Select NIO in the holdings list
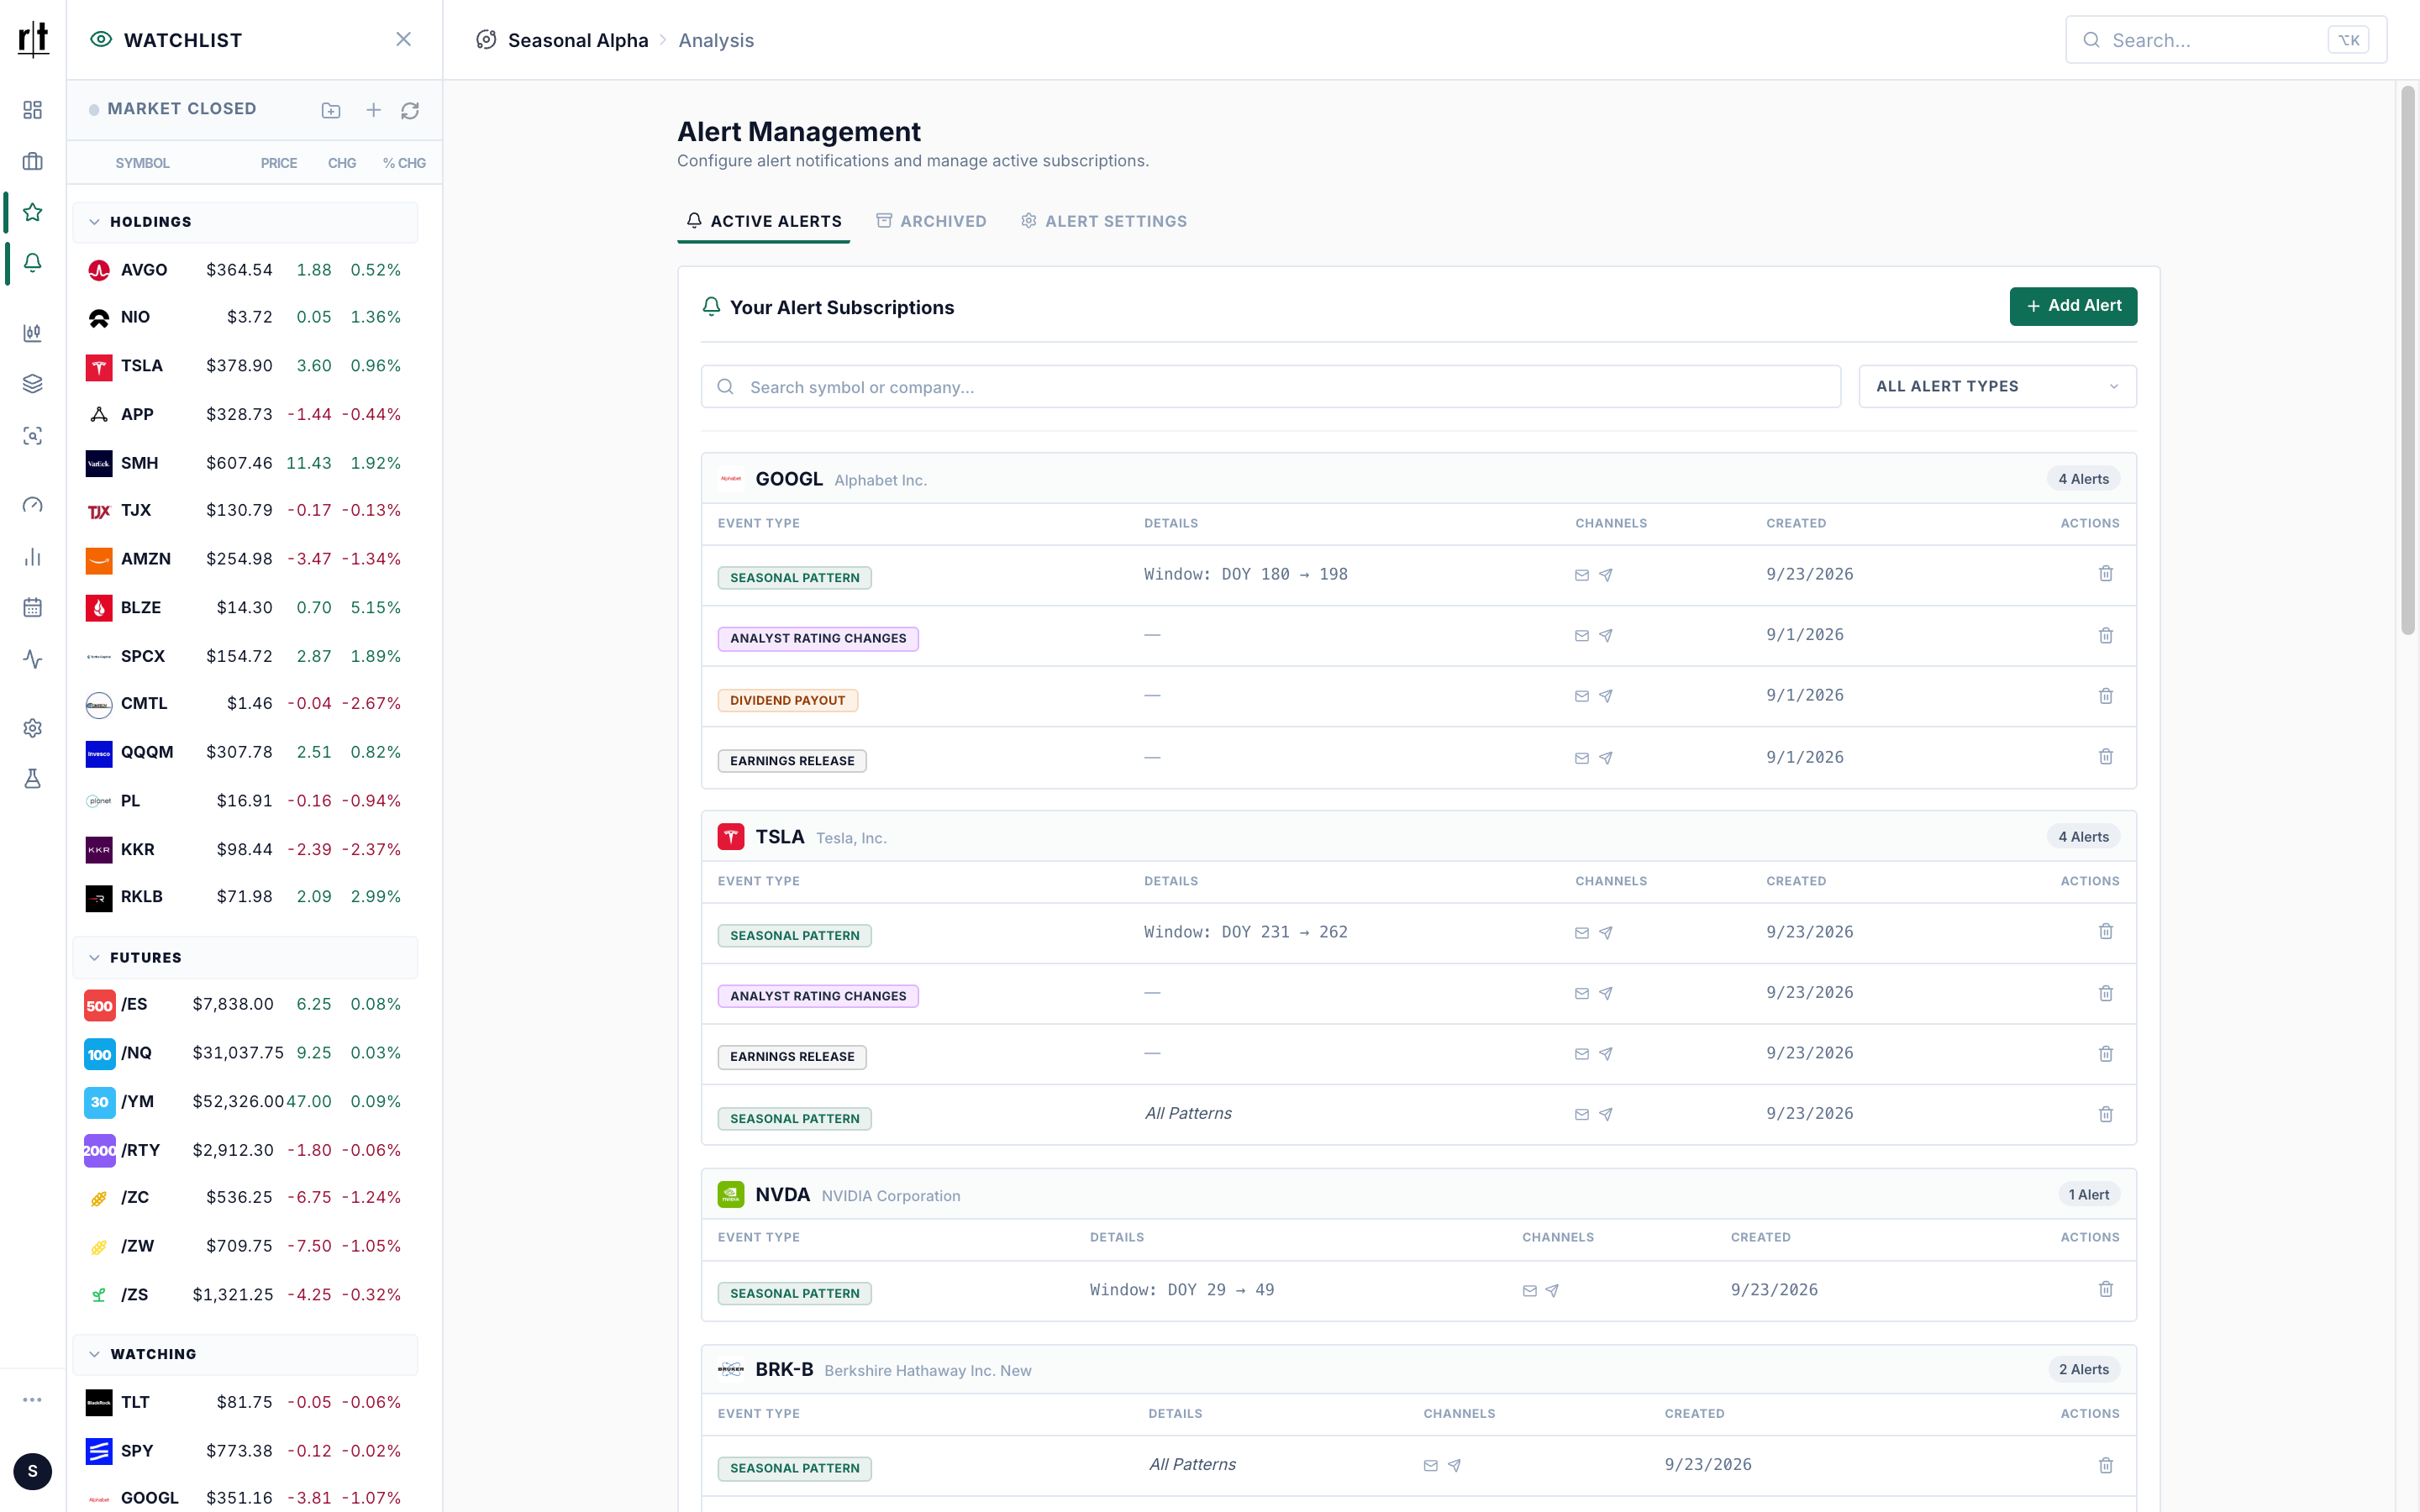Image resolution: width=2420 pixels, height=1512 pixels. click(245, 317)
